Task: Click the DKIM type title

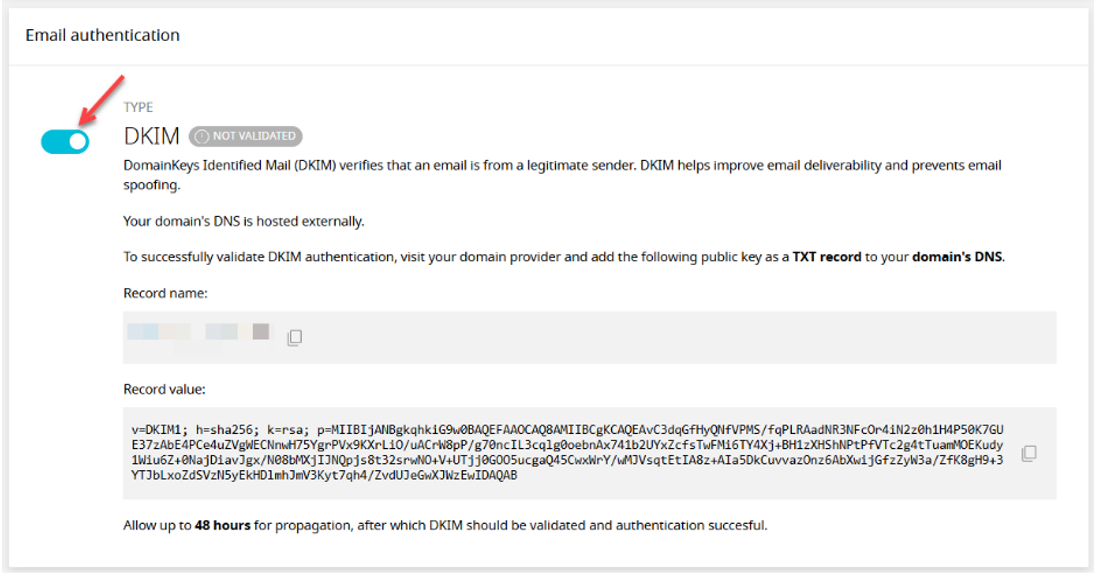Action: tap(152, 135)
